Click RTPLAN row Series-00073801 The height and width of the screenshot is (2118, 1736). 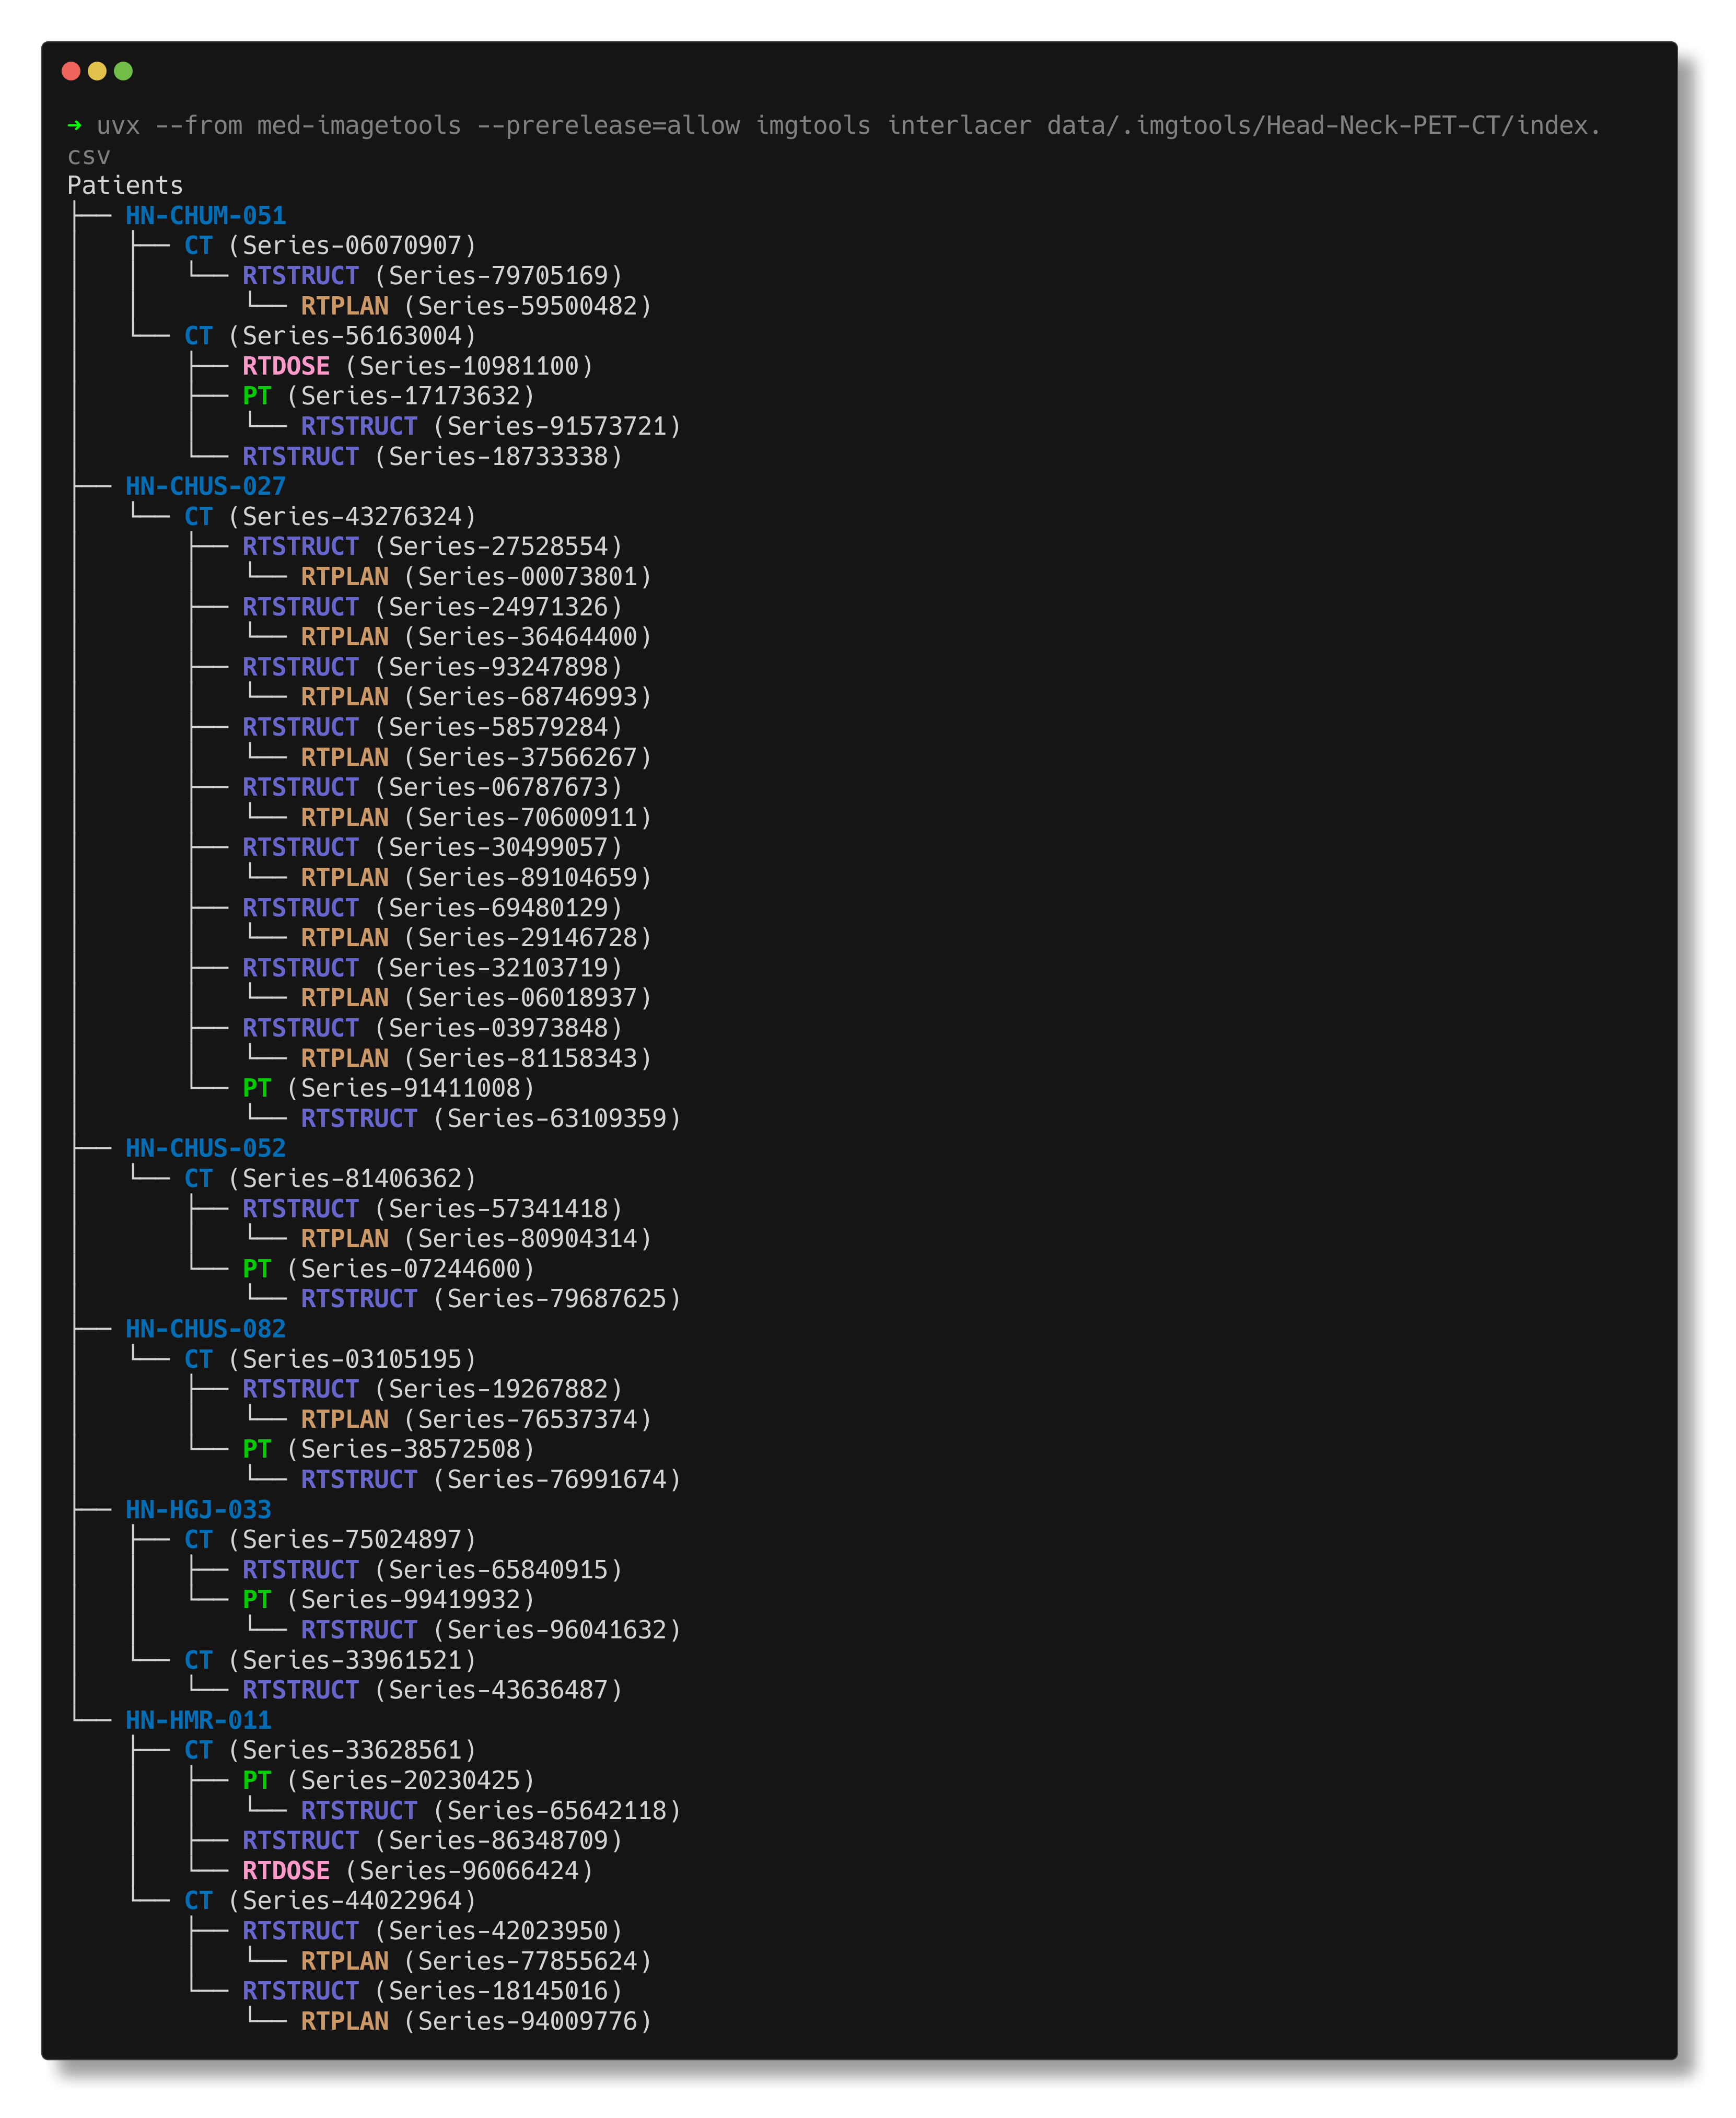477,577
